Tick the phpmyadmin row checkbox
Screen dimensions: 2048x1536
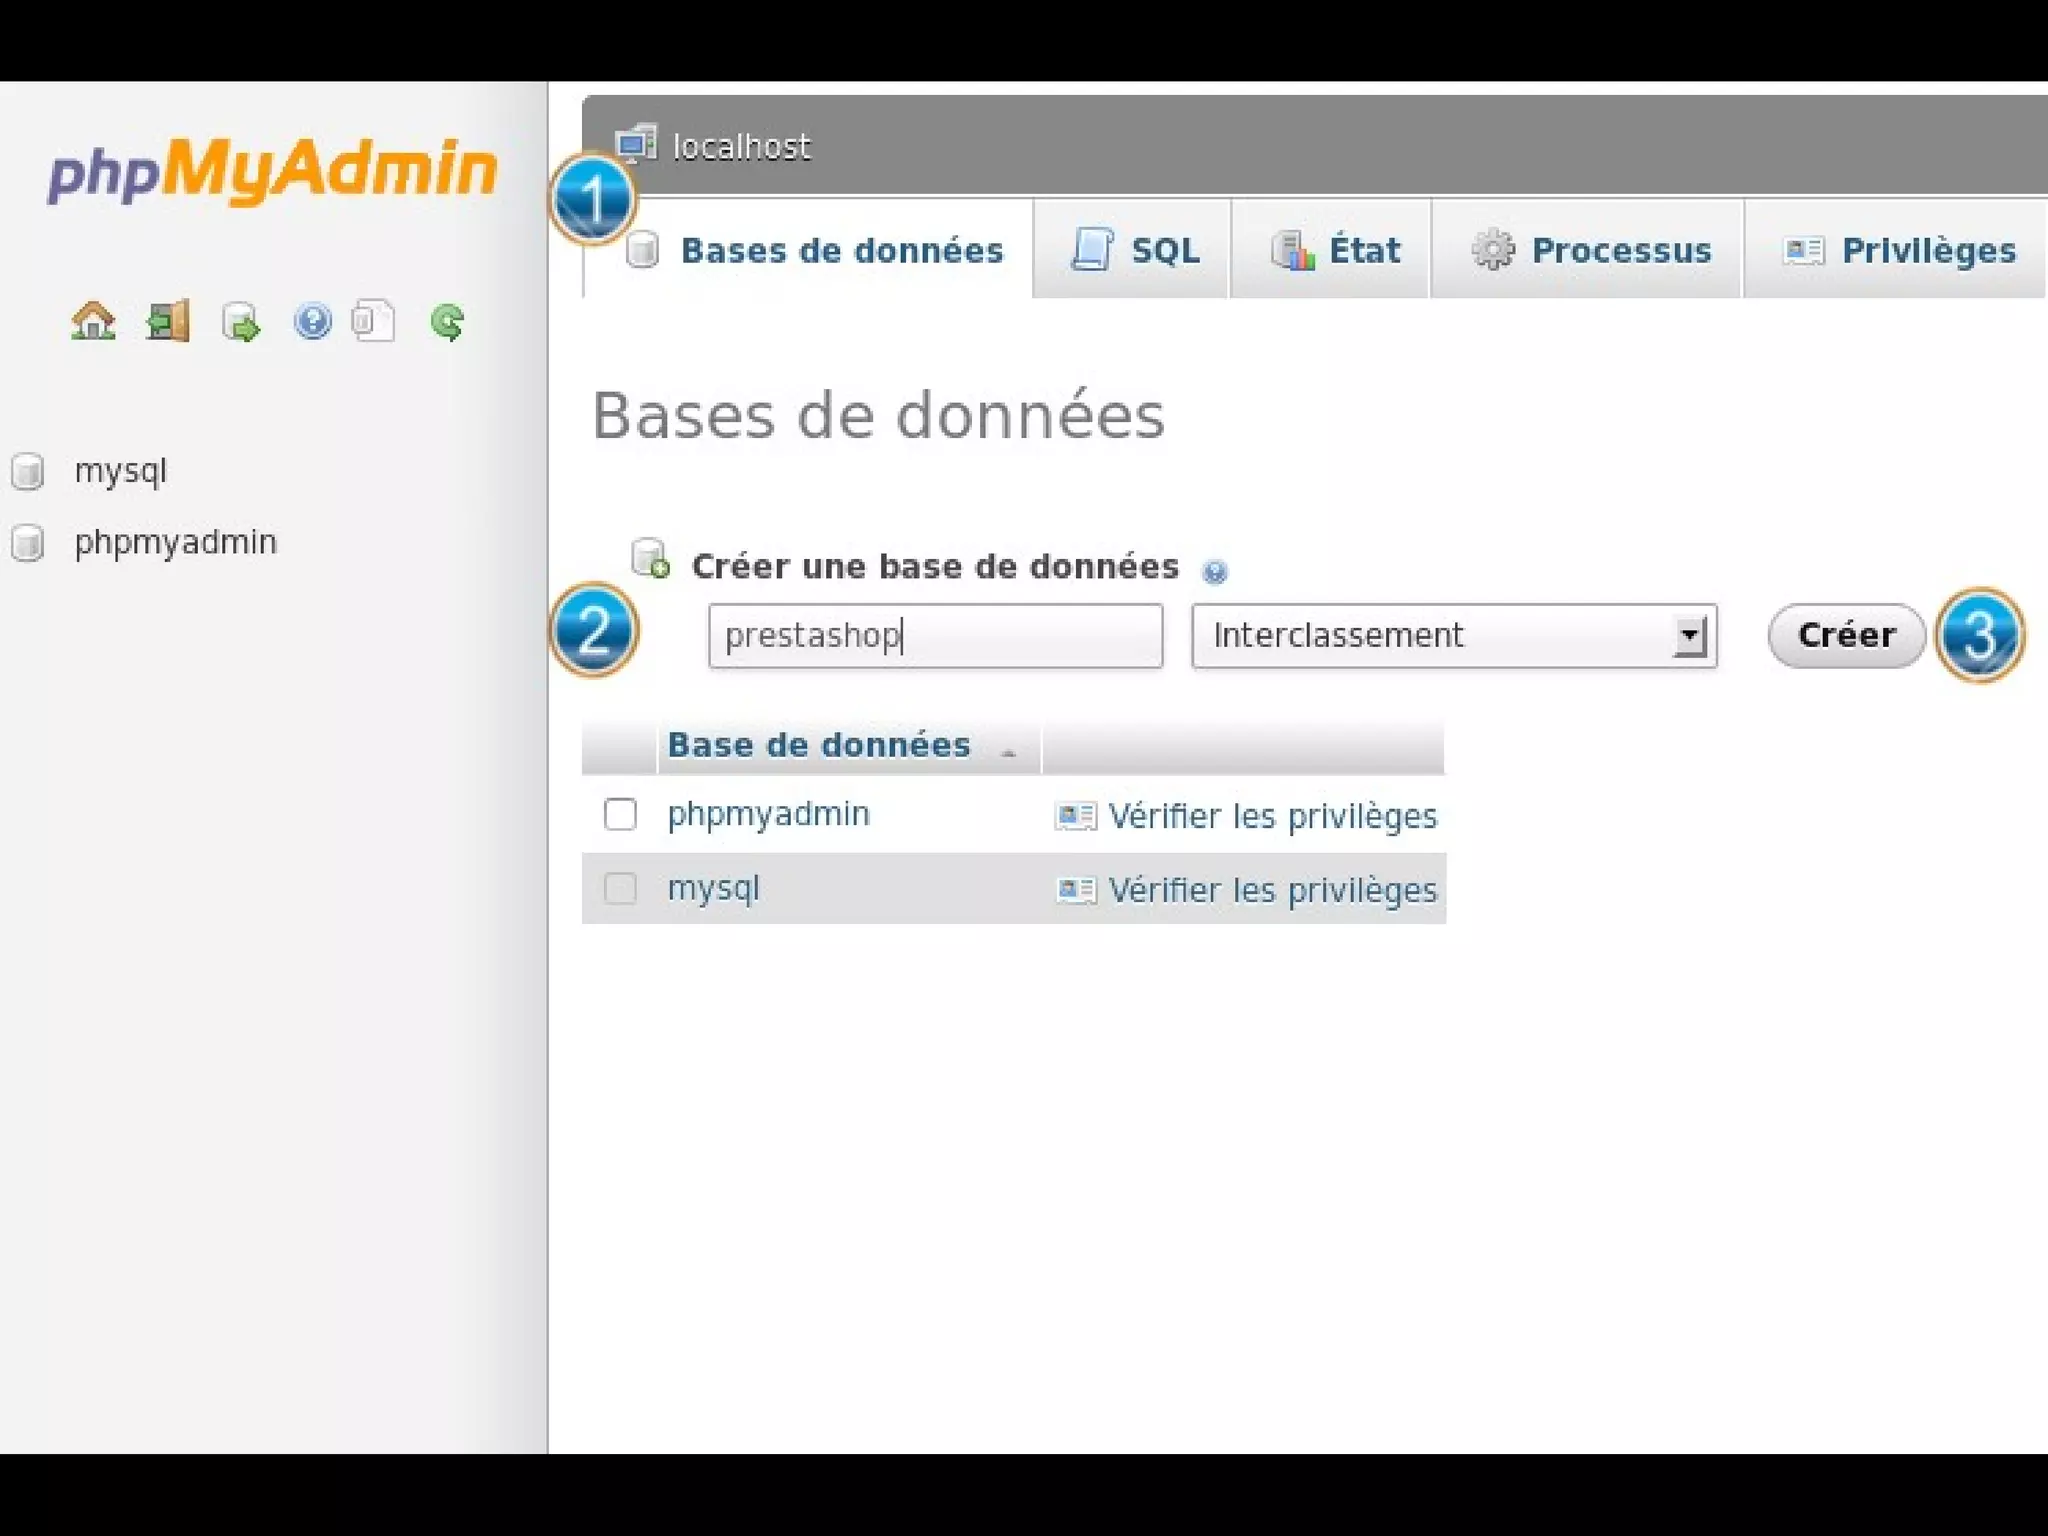coord(620,814)
